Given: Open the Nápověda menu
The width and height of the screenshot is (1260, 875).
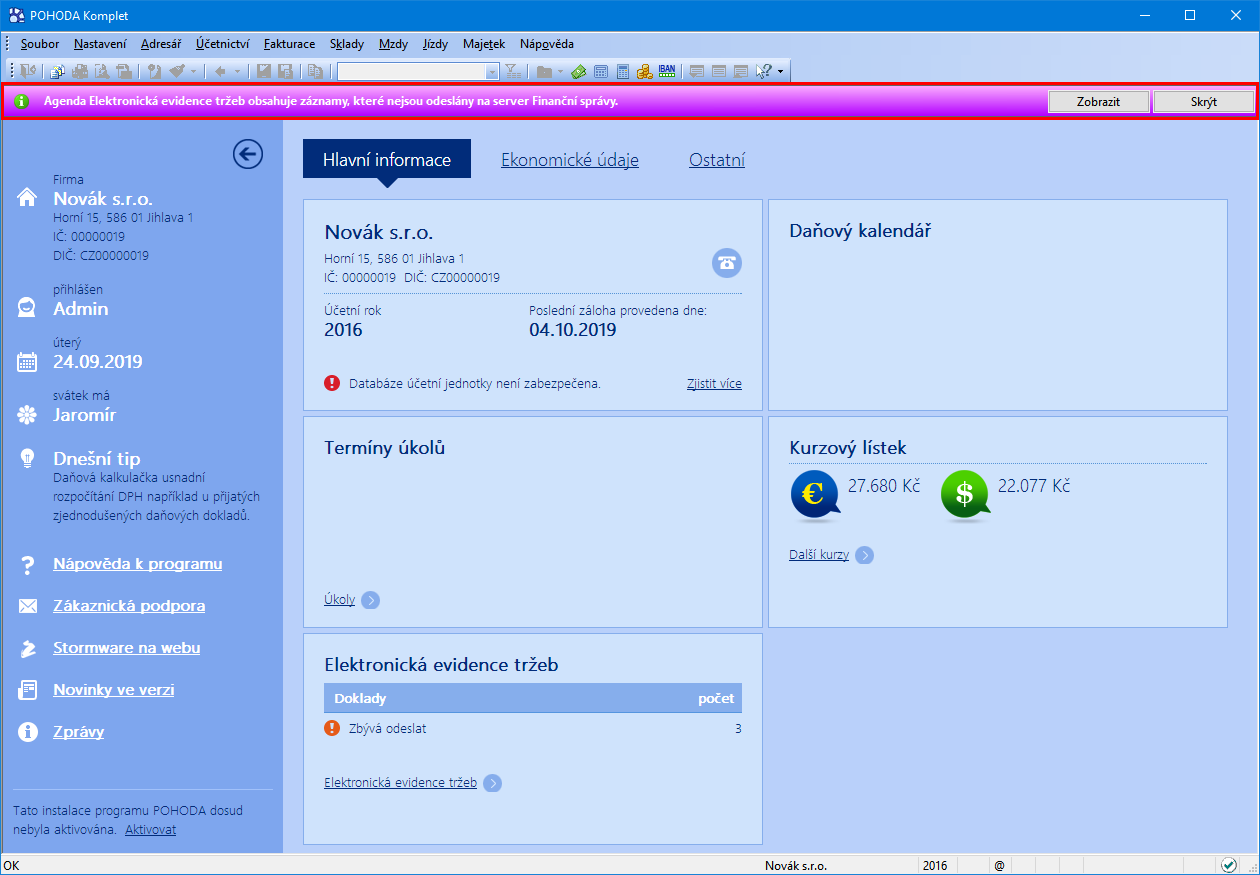Looking at the screenshot, I should click(x=547, y=44).
